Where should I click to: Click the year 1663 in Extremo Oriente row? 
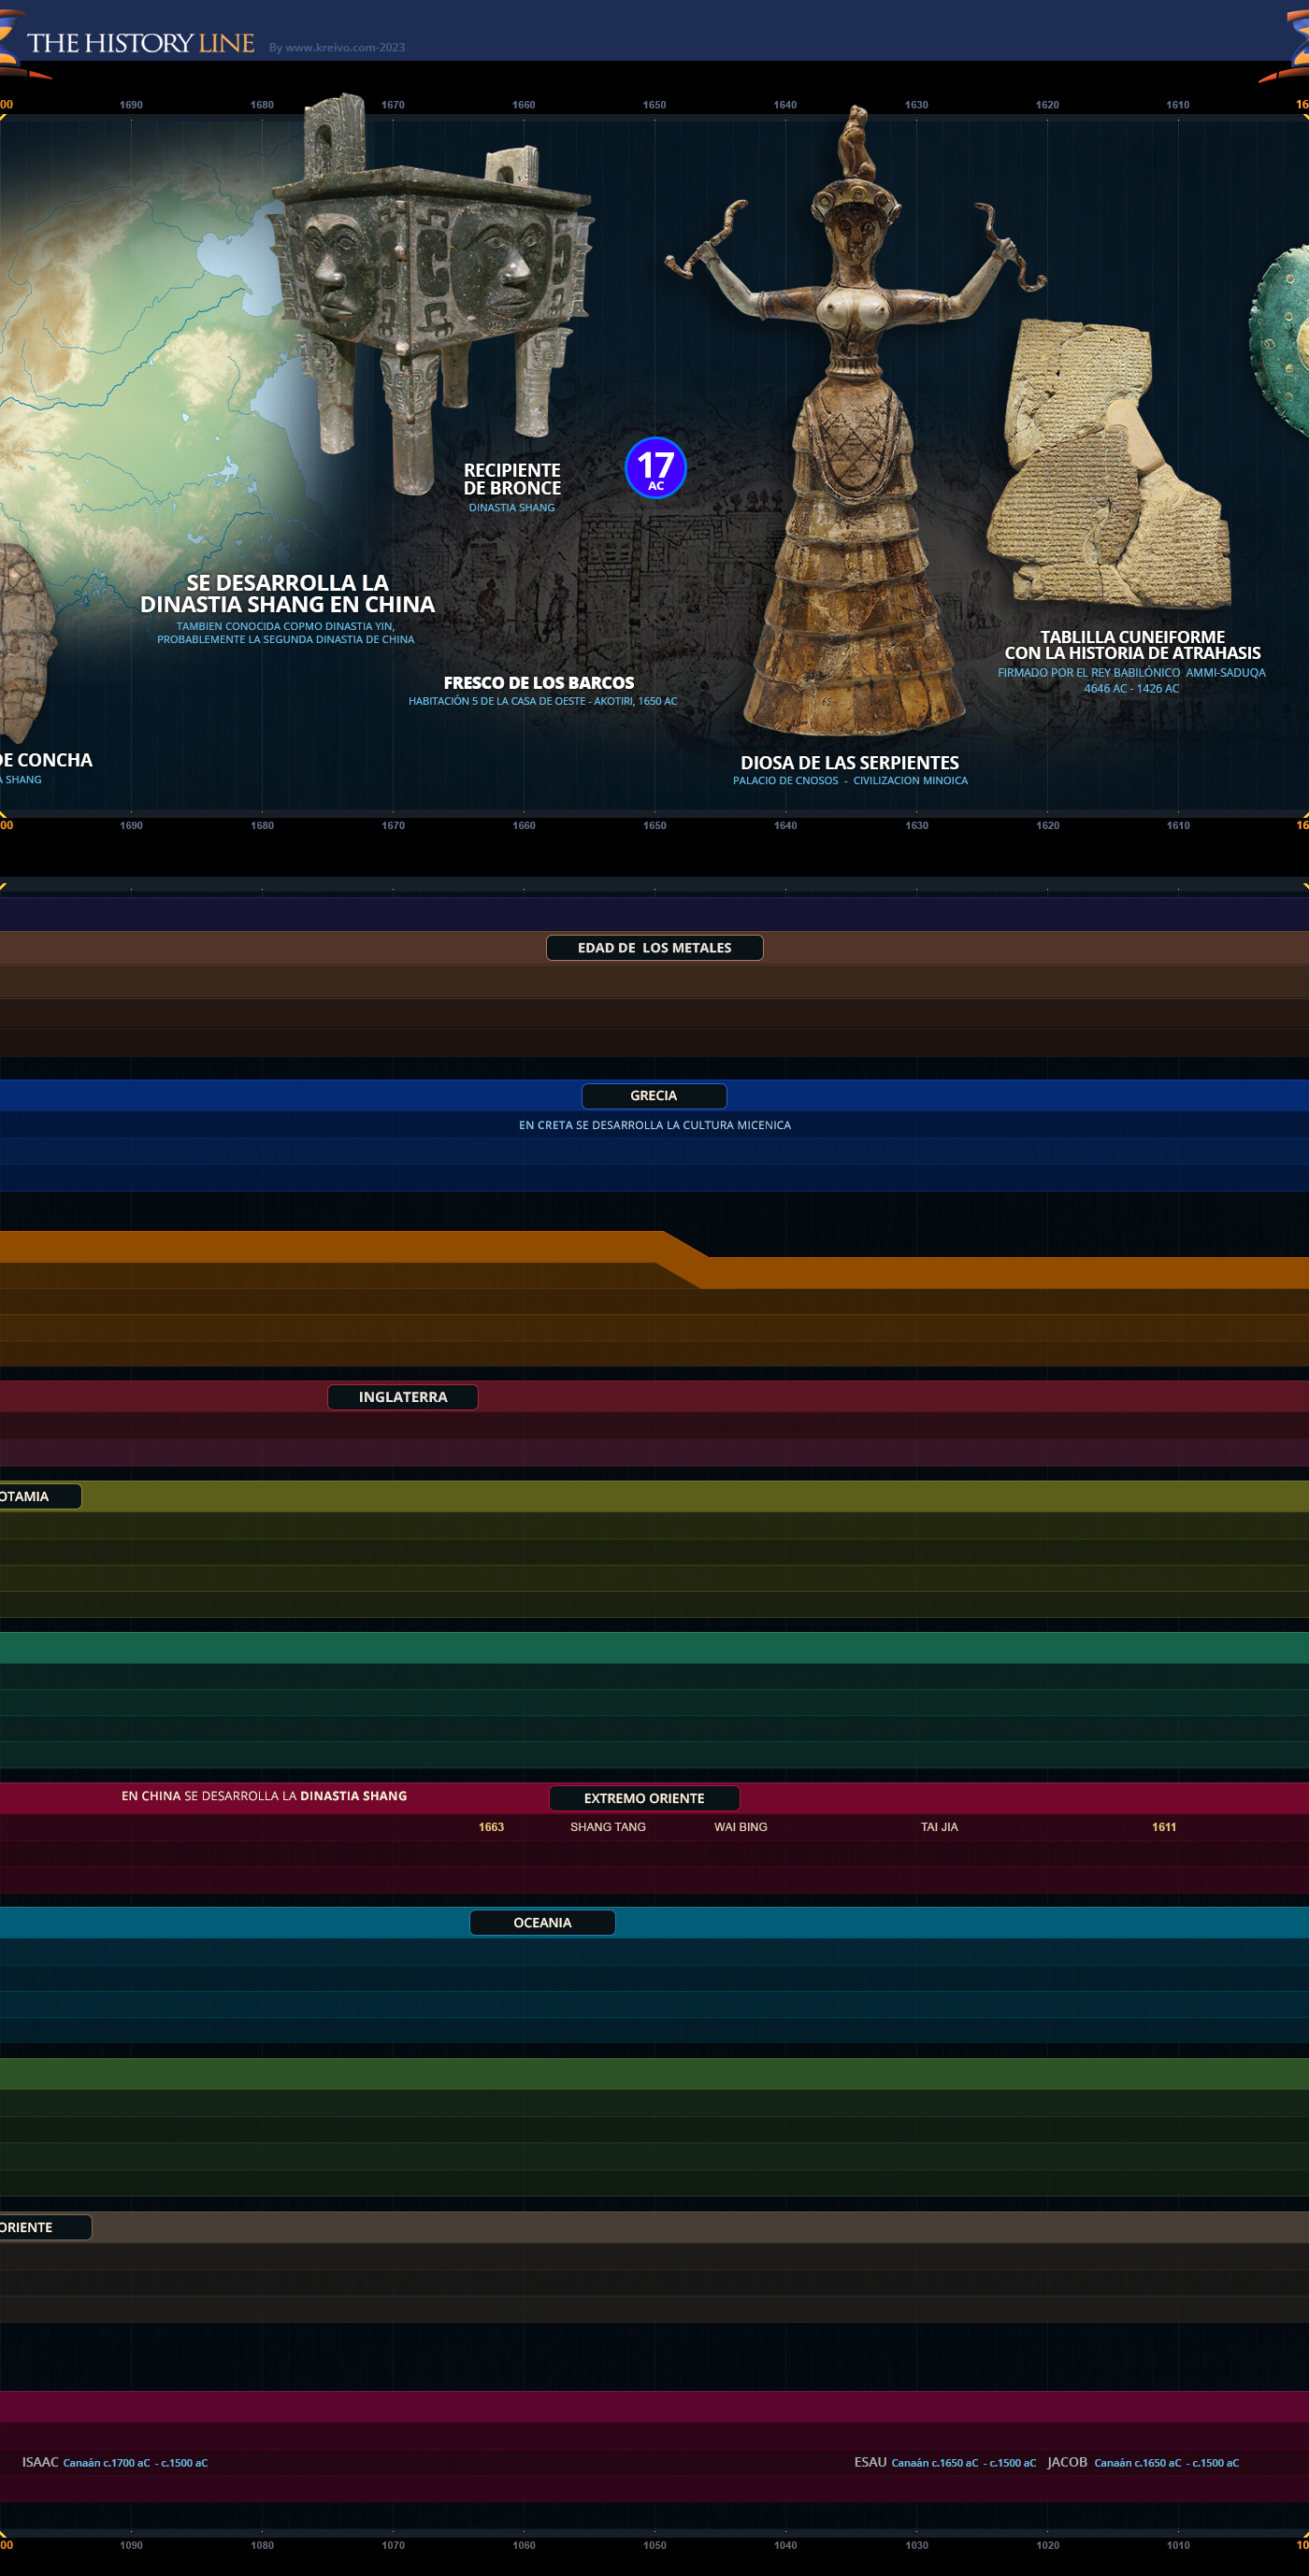click(491, 1827)
